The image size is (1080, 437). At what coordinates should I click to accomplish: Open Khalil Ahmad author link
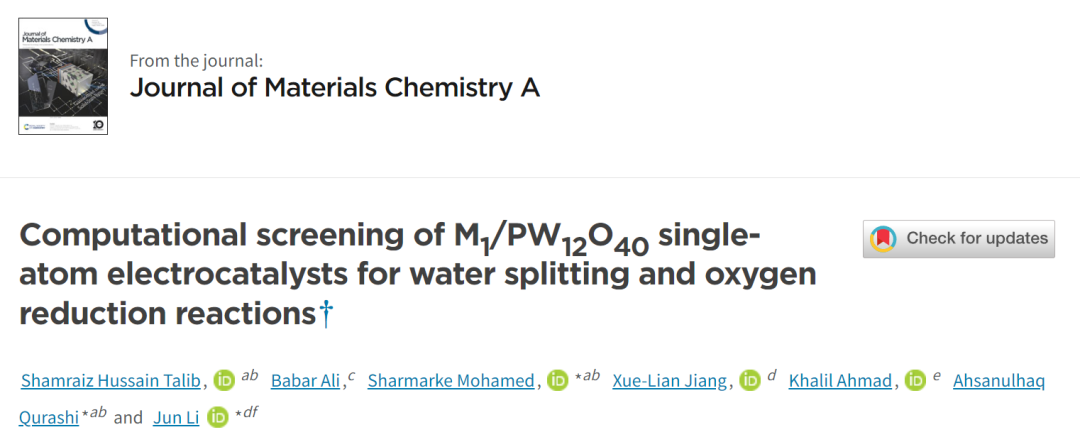coord(841,380)
